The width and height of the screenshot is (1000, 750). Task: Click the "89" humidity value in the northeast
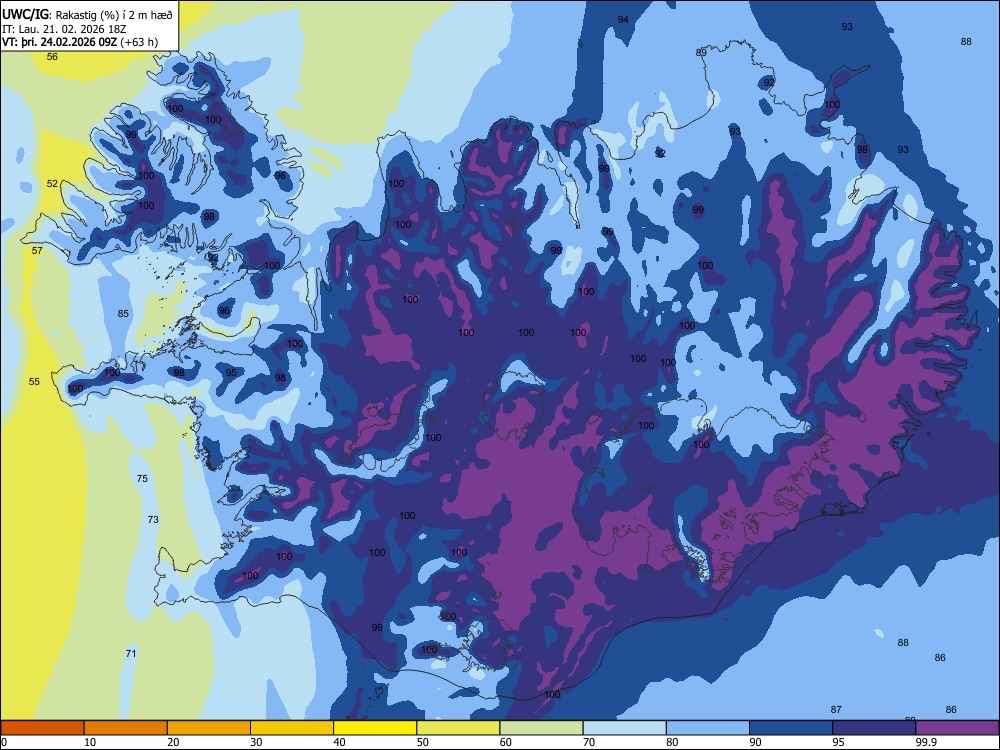point(701,52)
